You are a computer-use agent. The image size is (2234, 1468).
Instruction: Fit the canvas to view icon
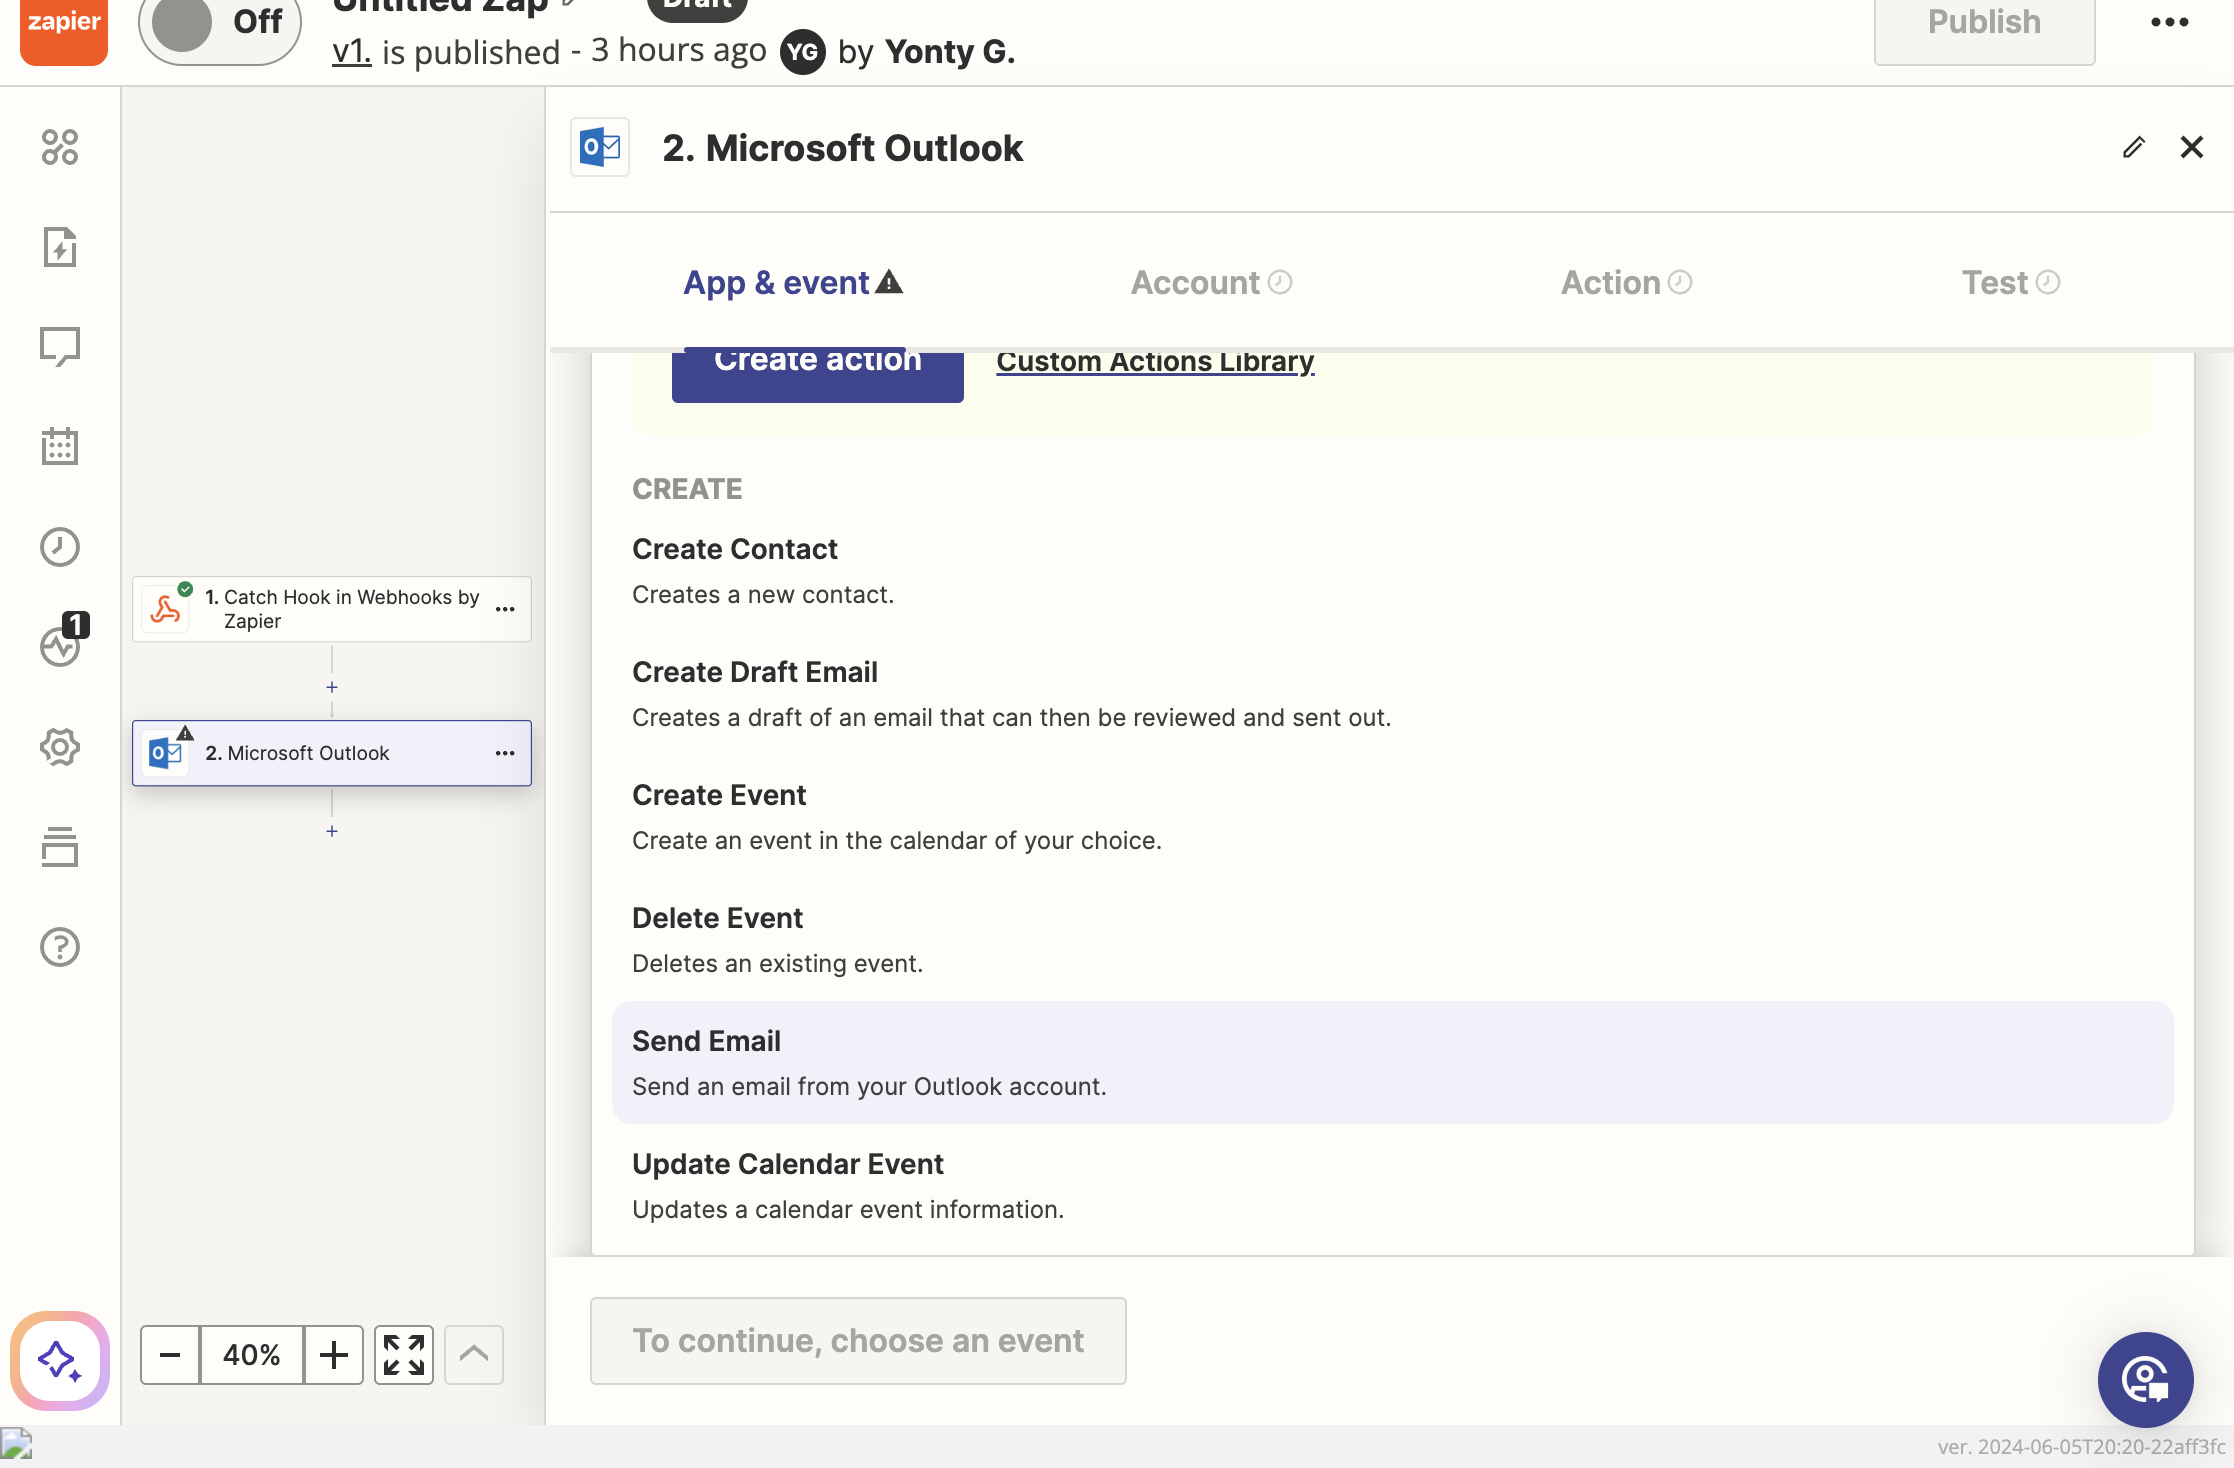pyautogui.click(x=404, y=1355)
